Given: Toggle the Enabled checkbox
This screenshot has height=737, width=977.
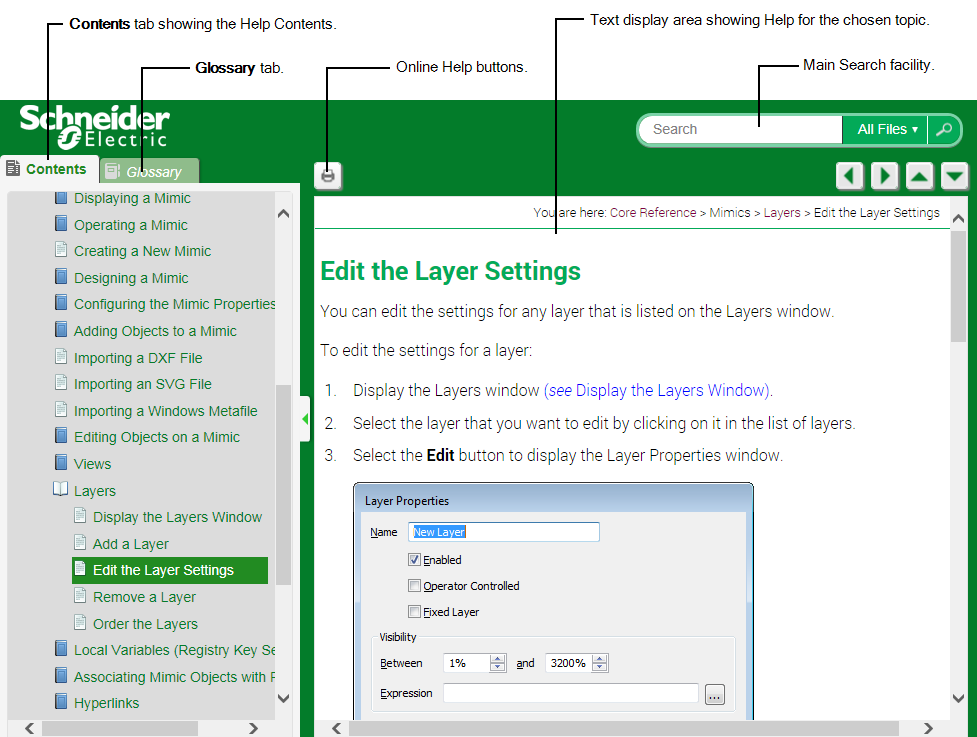Looking at the screenshot, I should pos(414,560).
